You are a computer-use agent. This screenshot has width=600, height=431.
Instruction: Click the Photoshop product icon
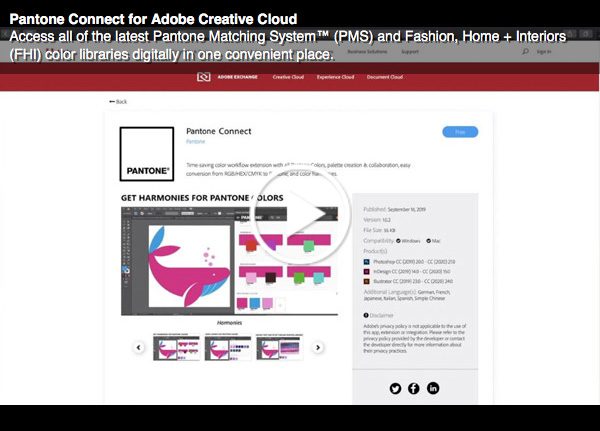tap(366, 262)
